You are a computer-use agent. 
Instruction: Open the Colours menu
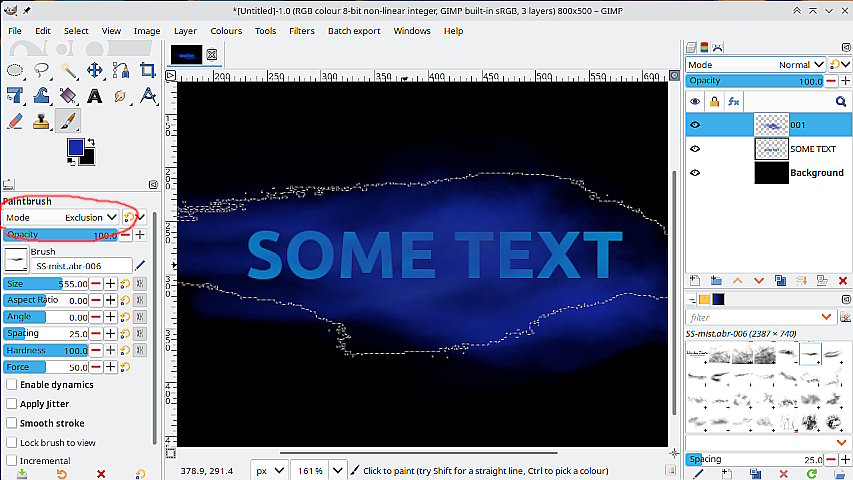point(226,31)
